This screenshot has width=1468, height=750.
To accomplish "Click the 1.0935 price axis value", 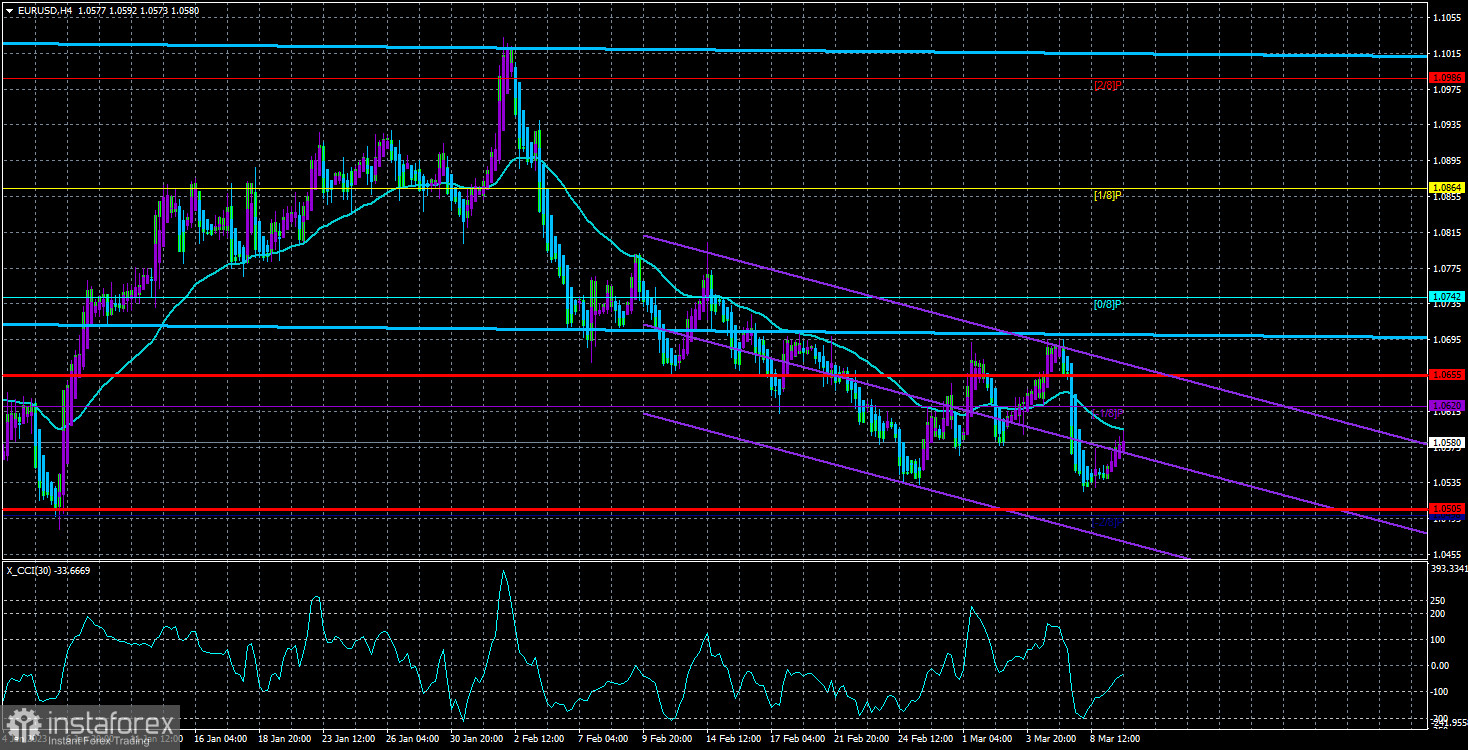I will coord(1447,126).
